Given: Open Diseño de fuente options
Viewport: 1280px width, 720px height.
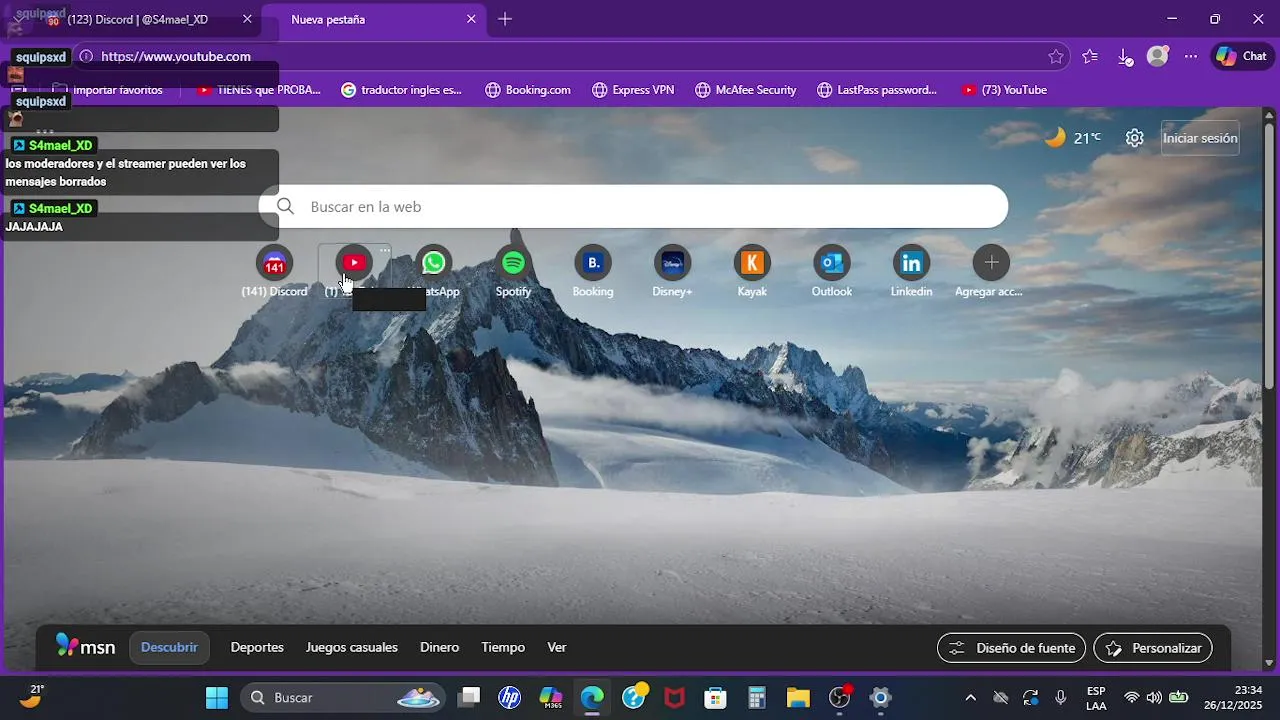Looking at the screenshot, I should [1011, 648].
